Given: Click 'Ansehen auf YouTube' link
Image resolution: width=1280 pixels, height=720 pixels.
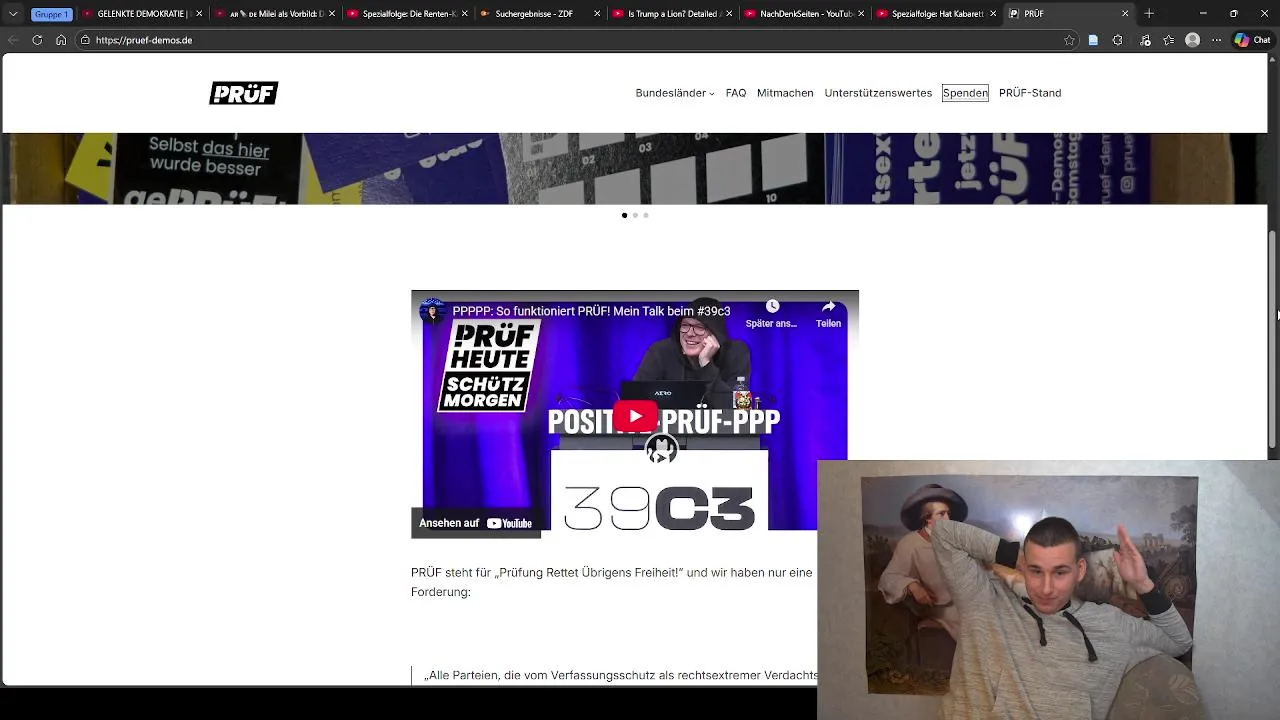Looking at the screenshot, I should 476,523.
